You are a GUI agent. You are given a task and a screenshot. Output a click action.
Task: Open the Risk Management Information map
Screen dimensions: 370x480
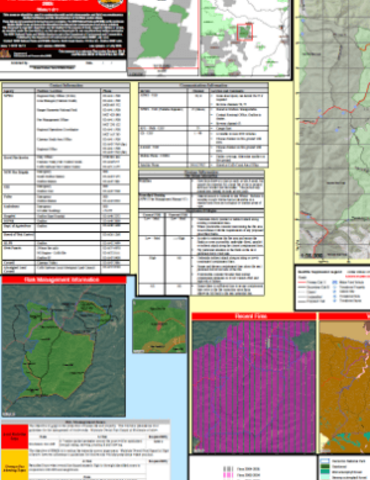[x=64, y=350]
